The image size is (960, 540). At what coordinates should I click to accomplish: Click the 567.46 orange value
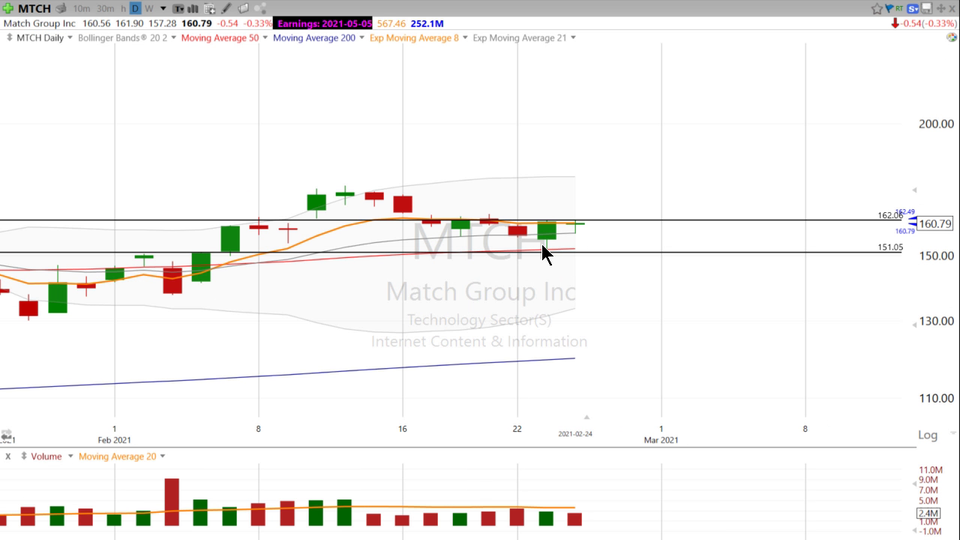point(391,23)
